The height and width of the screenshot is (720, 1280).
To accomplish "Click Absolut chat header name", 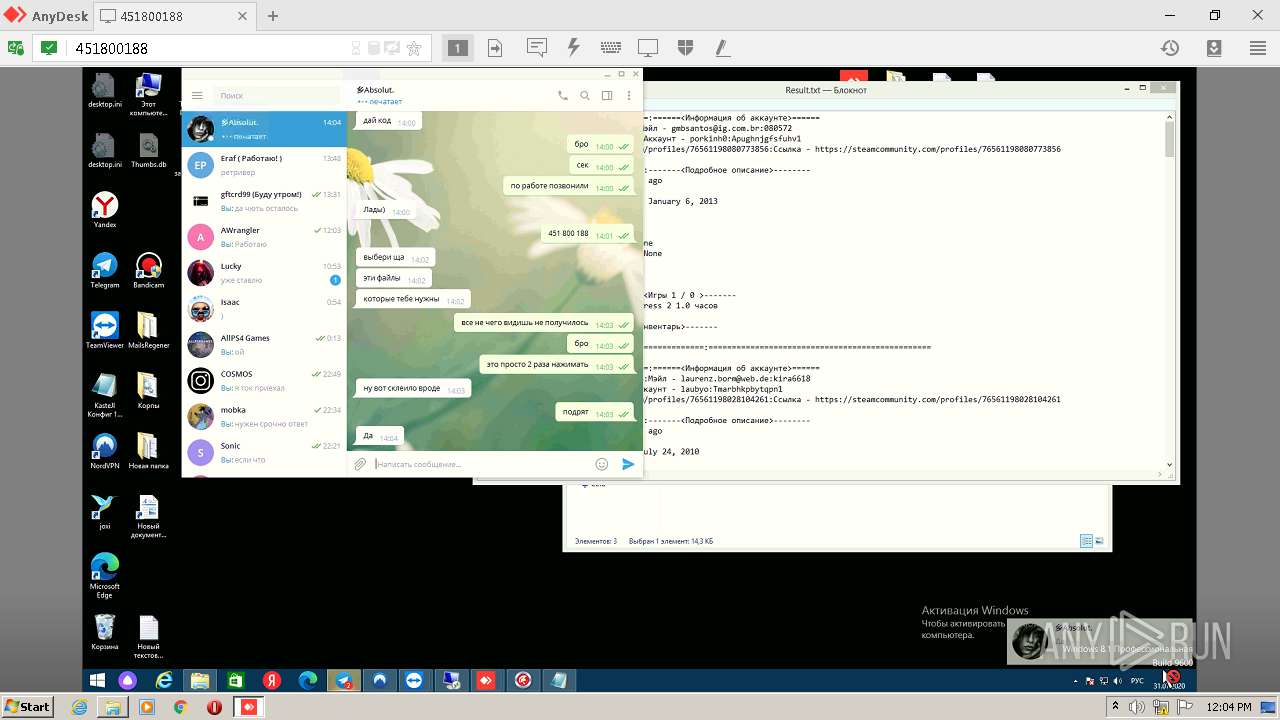I will pos(375,90).
